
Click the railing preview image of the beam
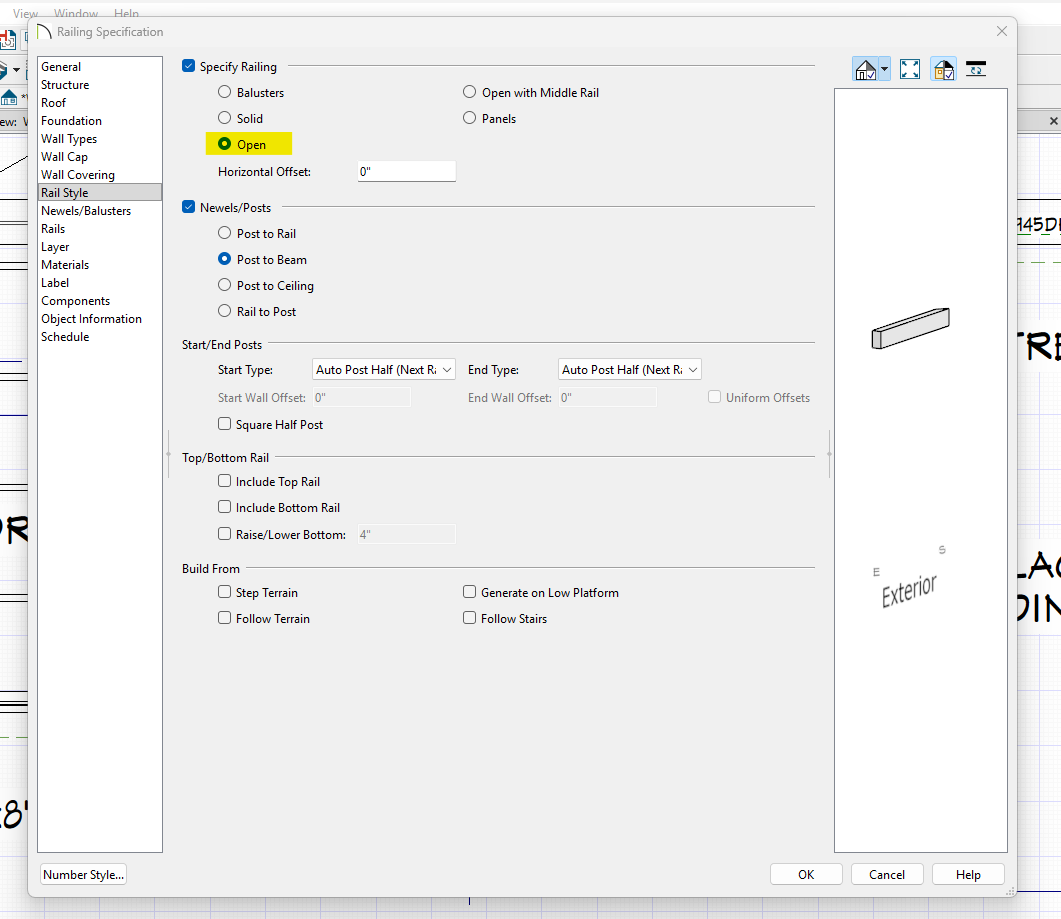pos(910,329)
